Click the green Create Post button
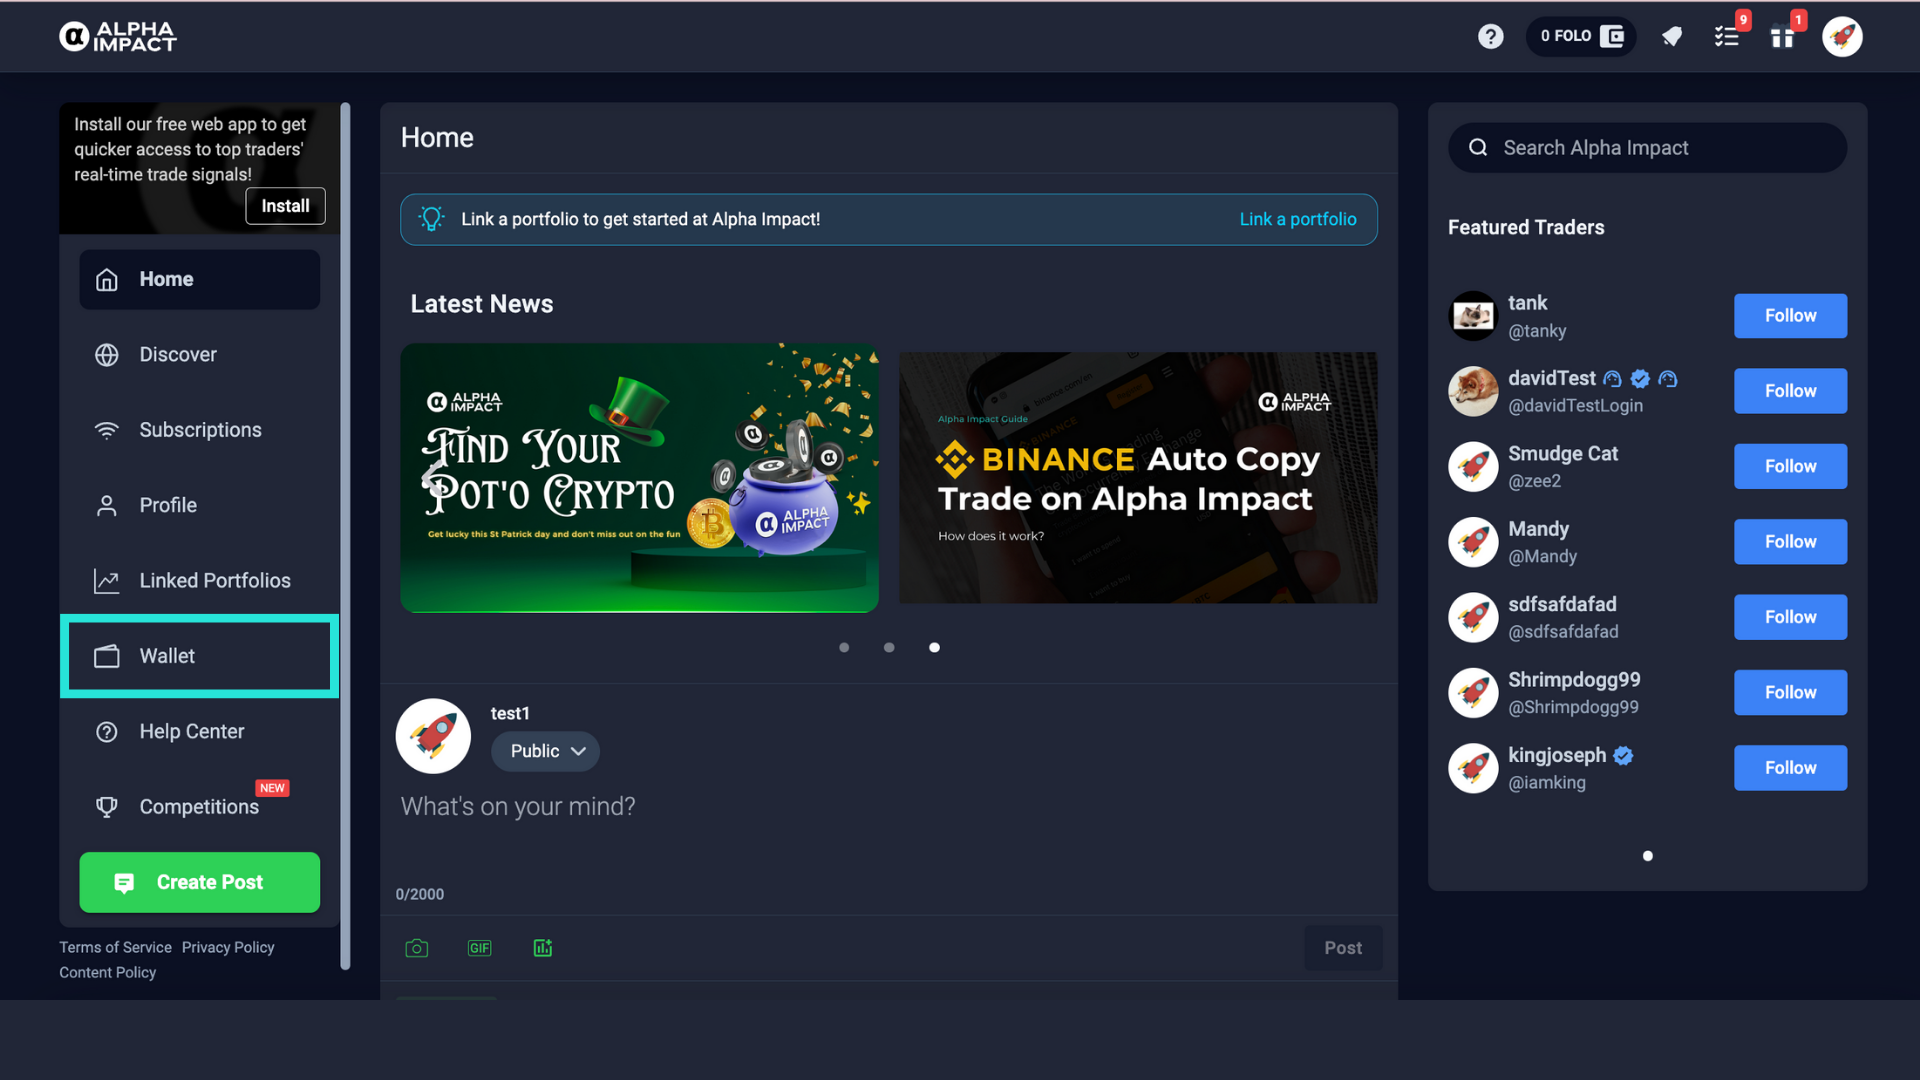 coord(200,882)
